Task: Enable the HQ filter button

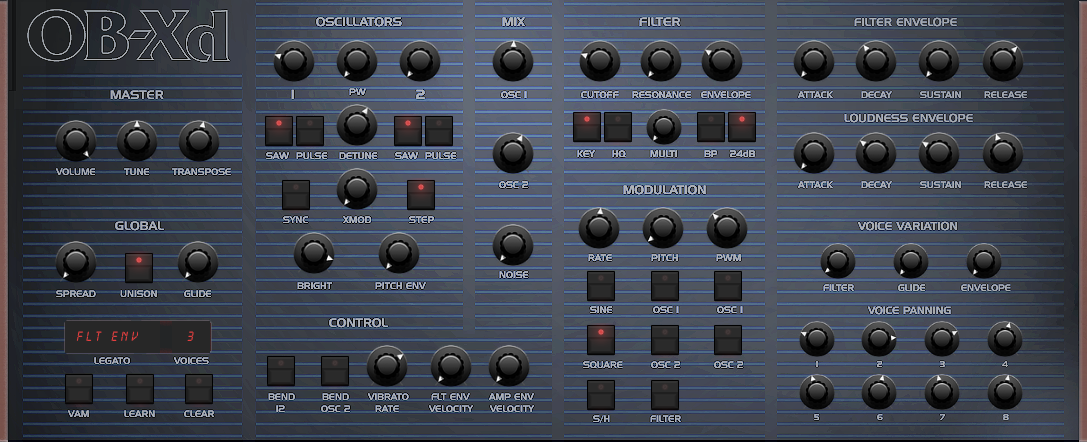Action: [x=618, y=127]
